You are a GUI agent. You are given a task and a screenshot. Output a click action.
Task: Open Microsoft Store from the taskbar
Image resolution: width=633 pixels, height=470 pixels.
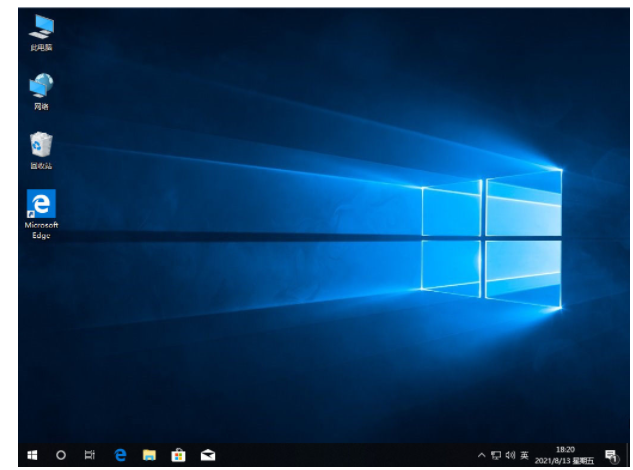(x=178, y=456)
